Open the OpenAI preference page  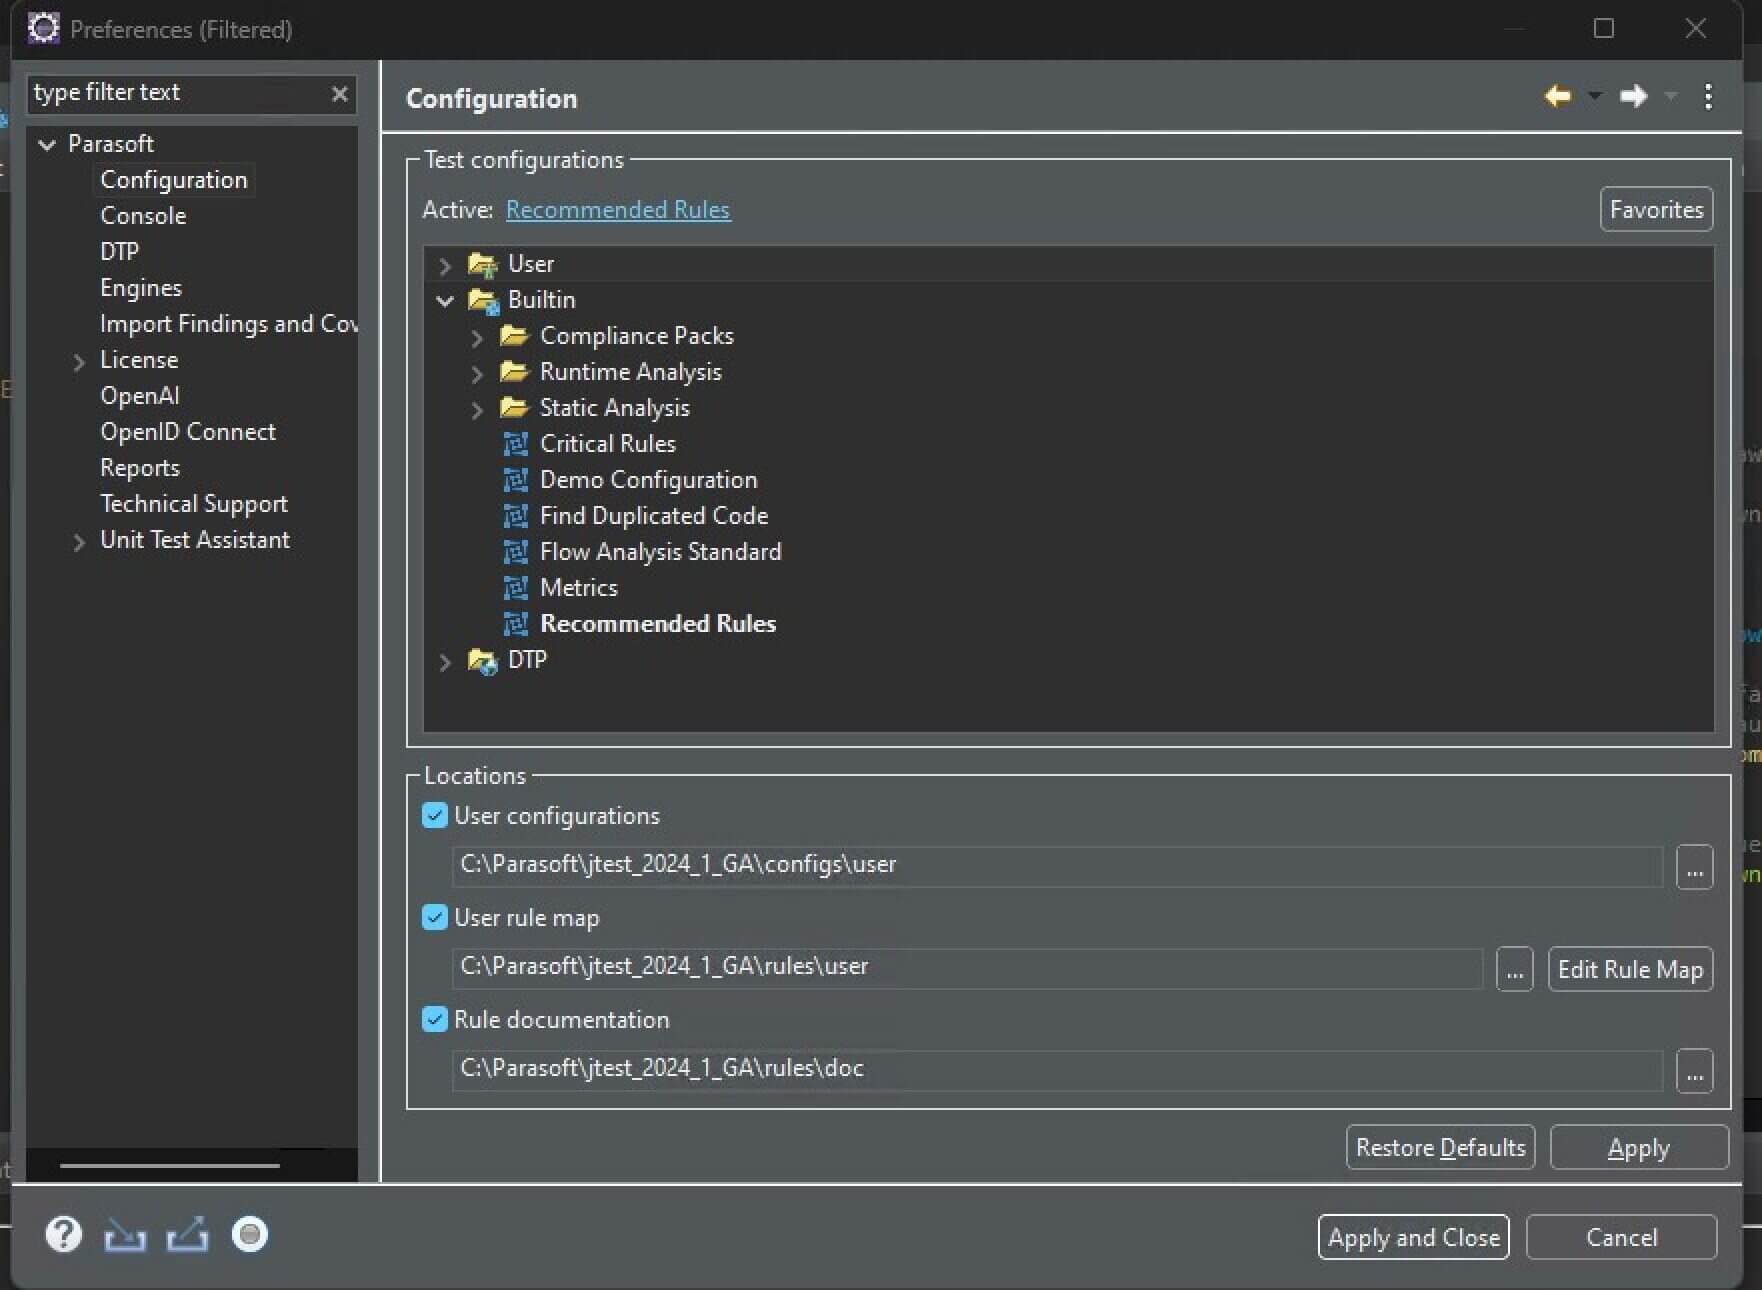[140, 396]
